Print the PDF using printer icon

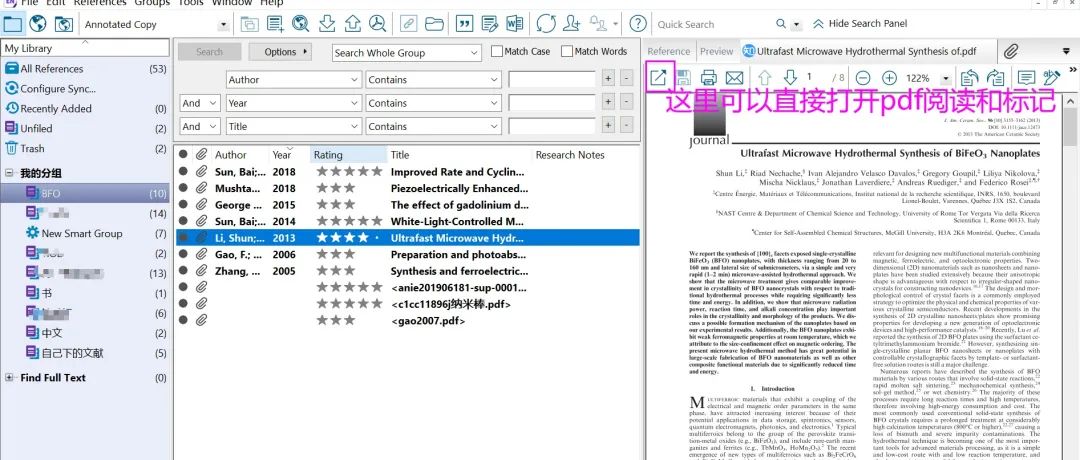[709, 78]
